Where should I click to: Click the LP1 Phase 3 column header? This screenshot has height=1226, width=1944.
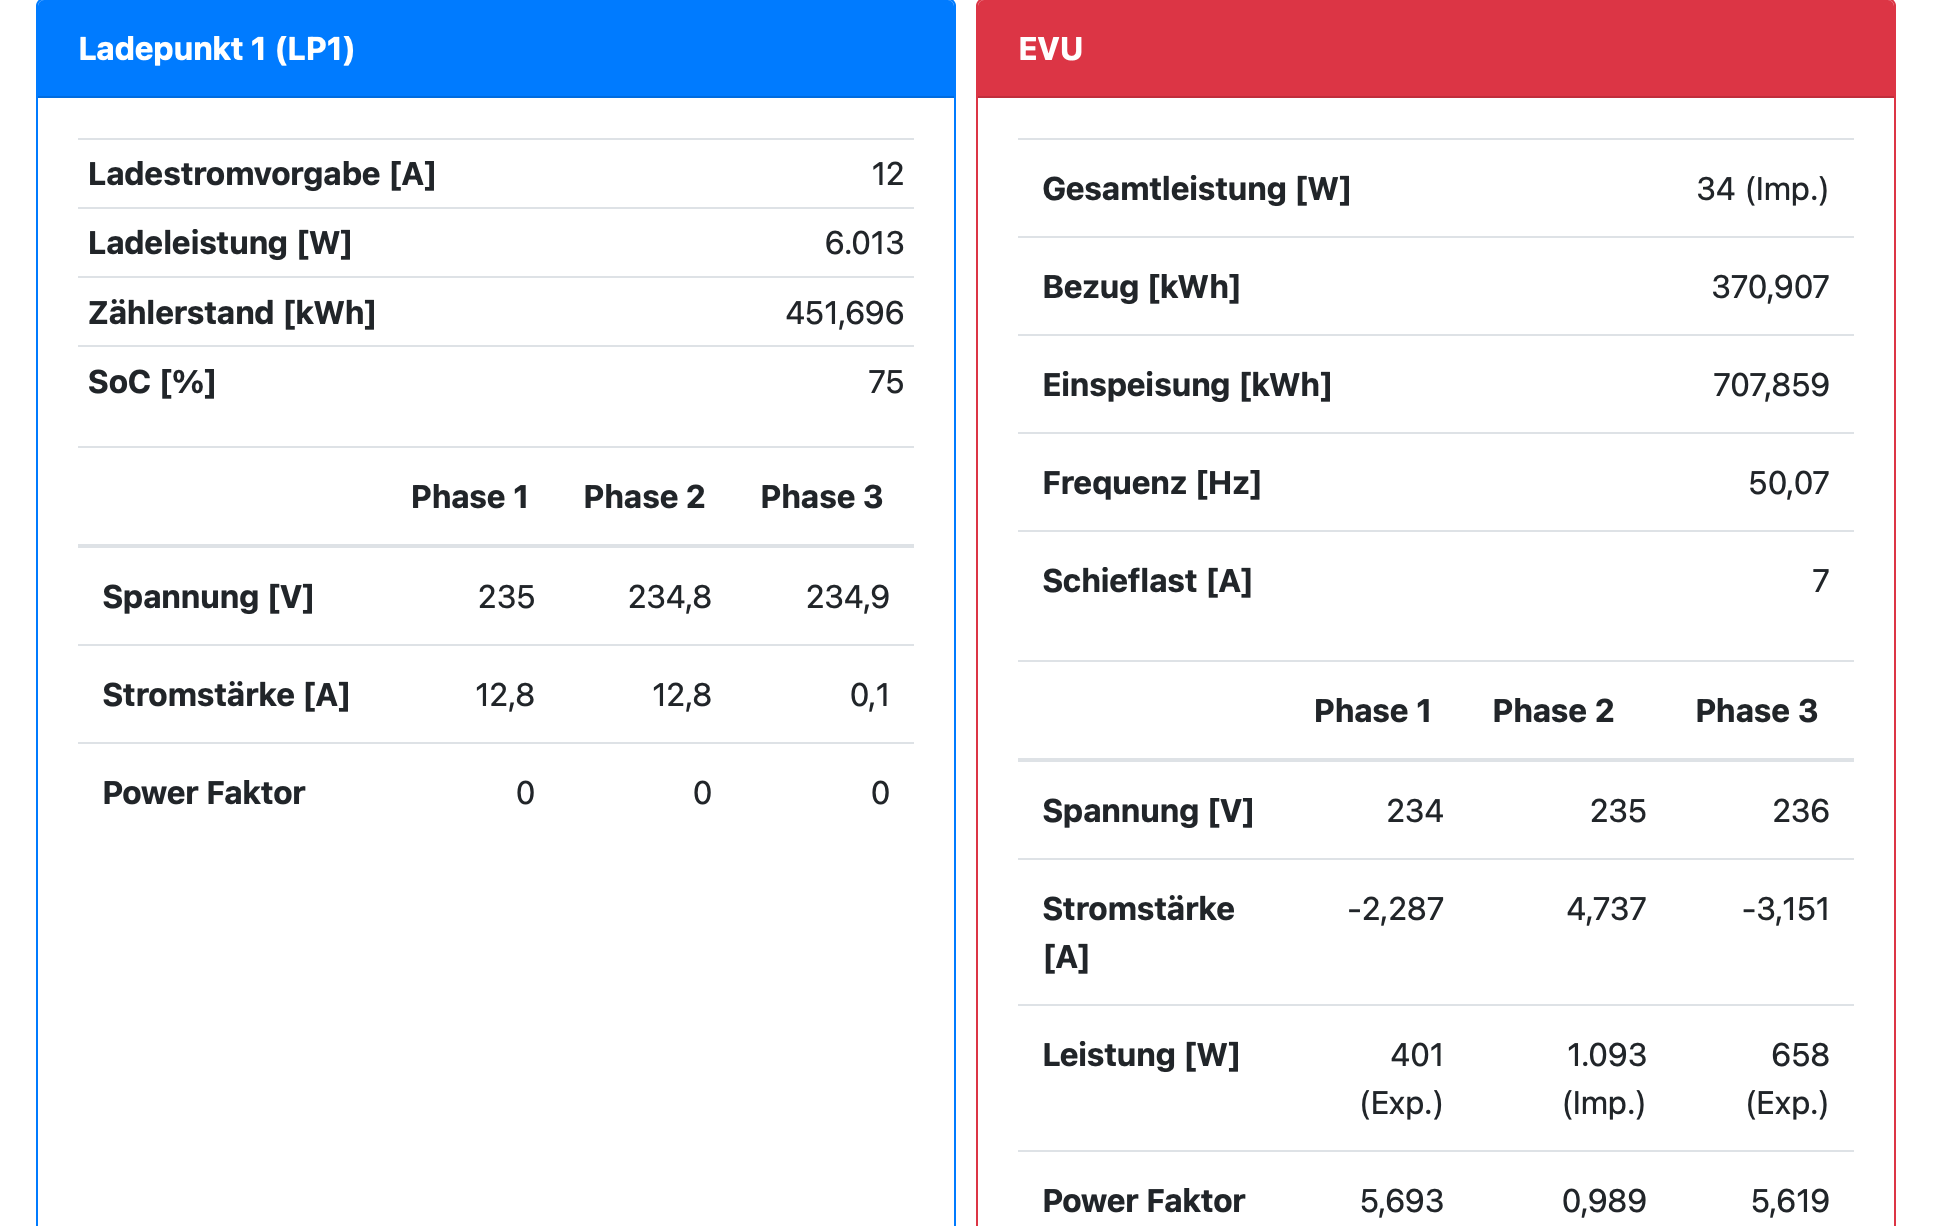(821, 497)
